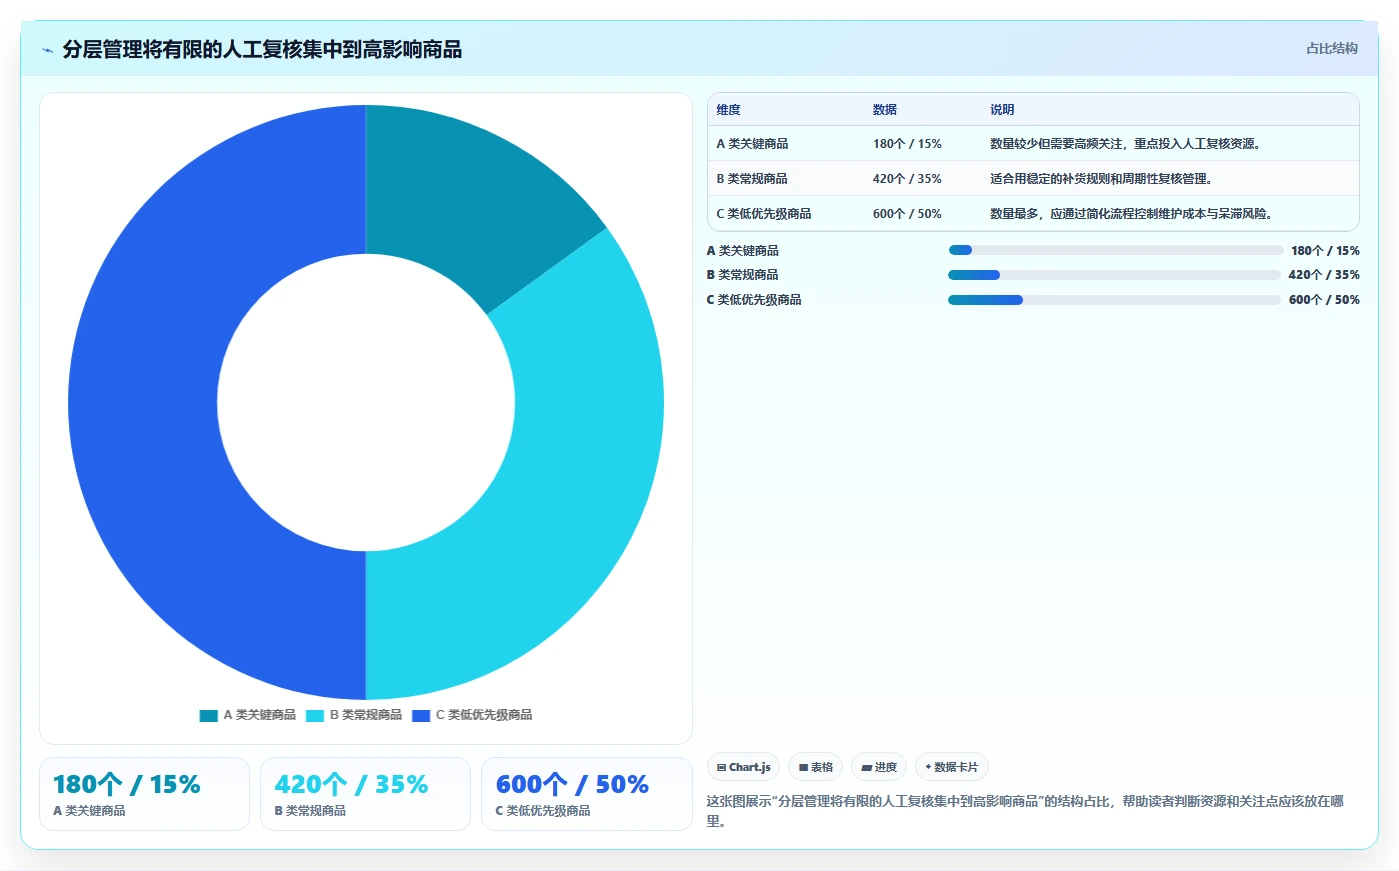Click table cell 420个 / 35%
Image resolution: width=1399 pixels, height=871 pixels.
pos(907,179)
